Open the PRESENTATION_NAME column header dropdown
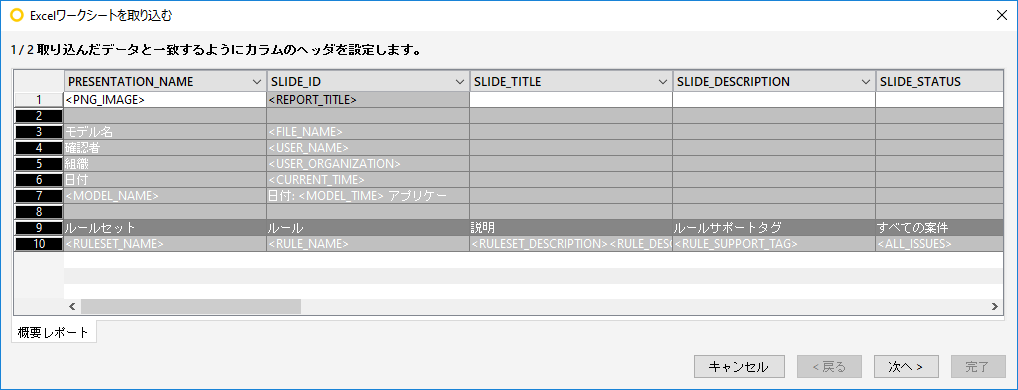The width and height of the screenshot is (1018, 390). (x=256, y=82)
